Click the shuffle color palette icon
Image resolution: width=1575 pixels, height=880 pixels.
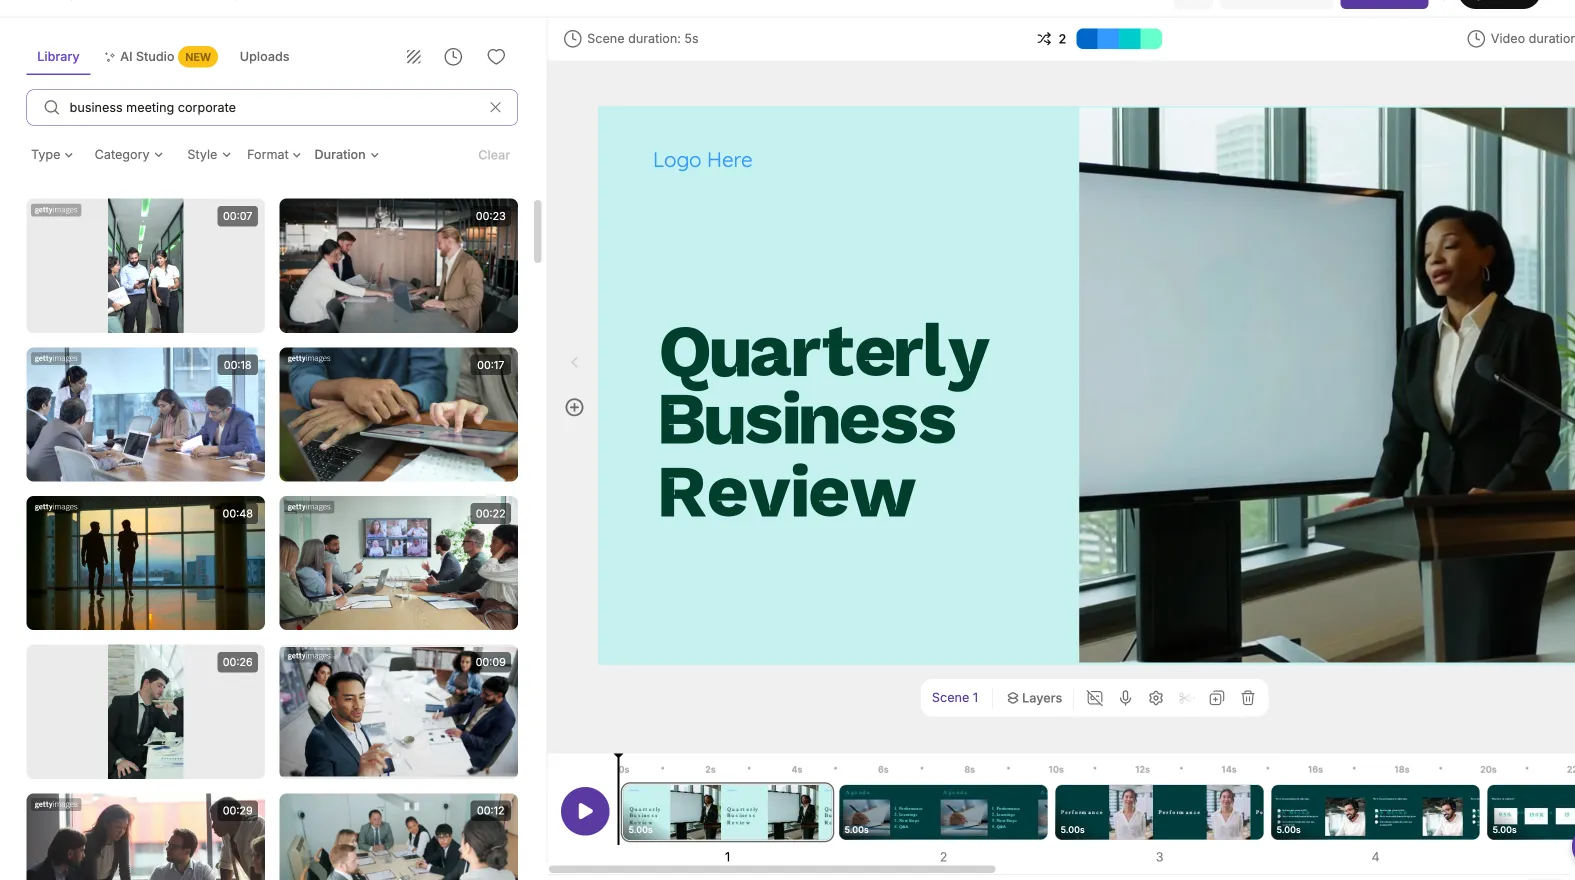coord(1044,39)
